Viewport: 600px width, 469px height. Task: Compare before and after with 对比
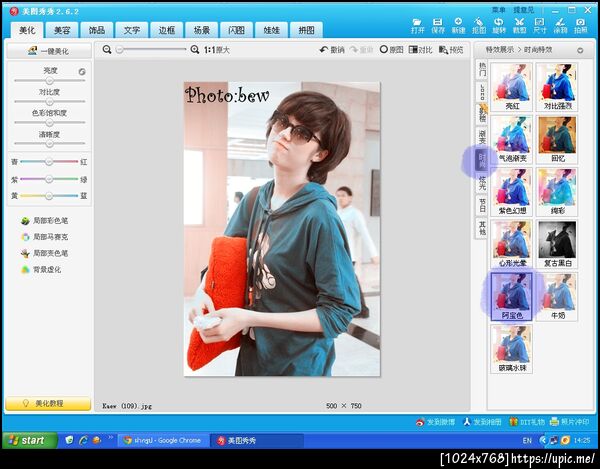click(x=421, y=50)
